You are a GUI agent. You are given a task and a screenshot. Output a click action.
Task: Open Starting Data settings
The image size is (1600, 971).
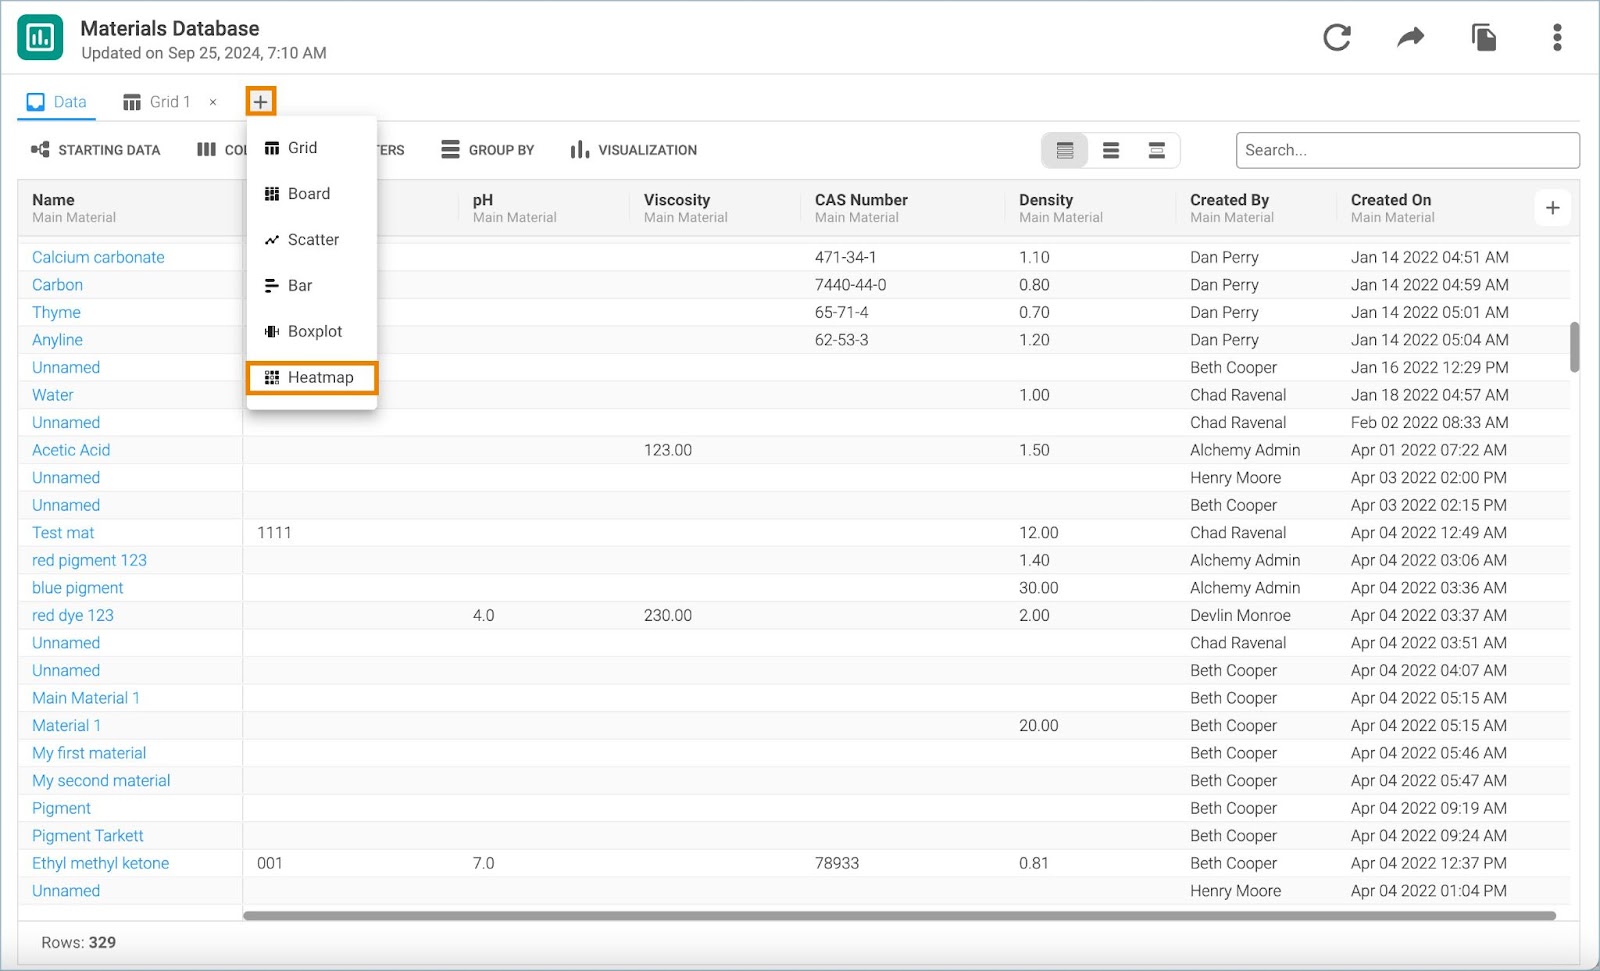coord(95,150)
